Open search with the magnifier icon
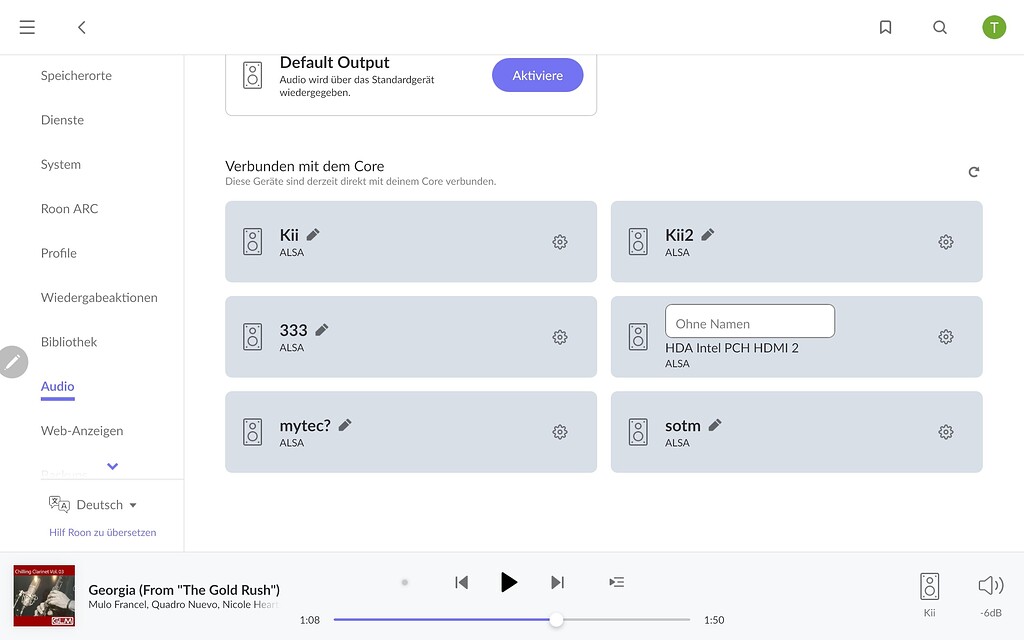 (x=939, y=27)
